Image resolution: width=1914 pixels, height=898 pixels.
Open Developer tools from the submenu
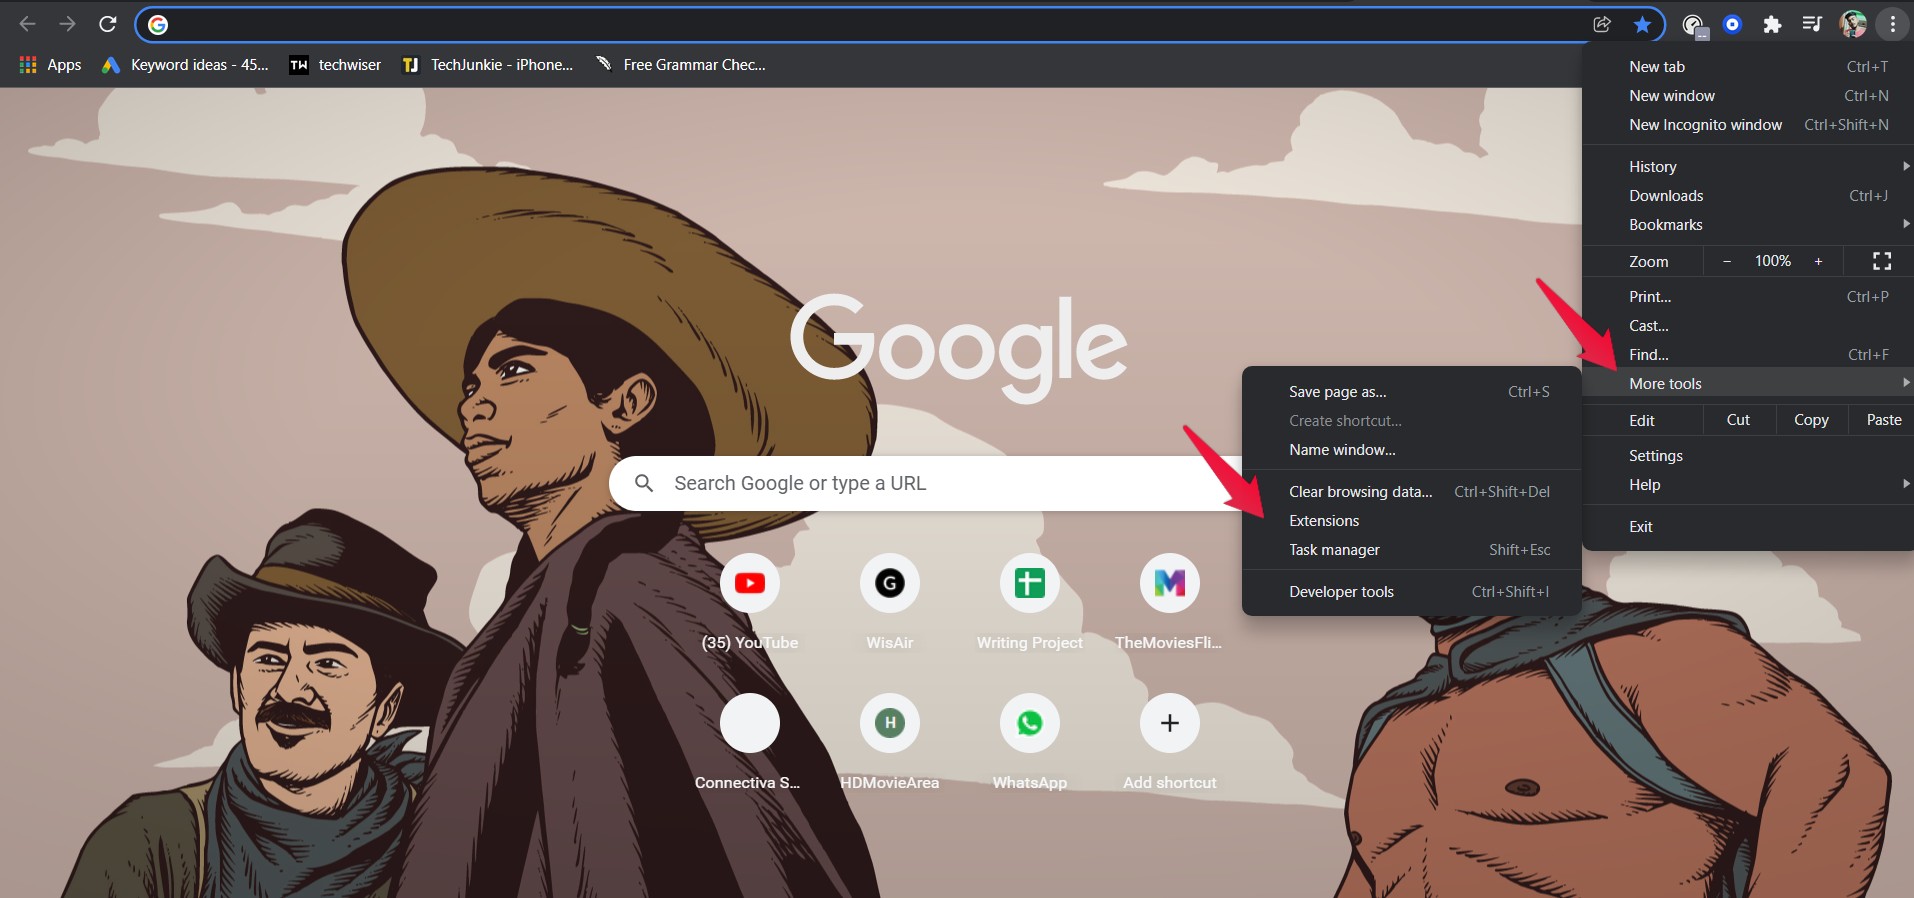[1412, 592]
